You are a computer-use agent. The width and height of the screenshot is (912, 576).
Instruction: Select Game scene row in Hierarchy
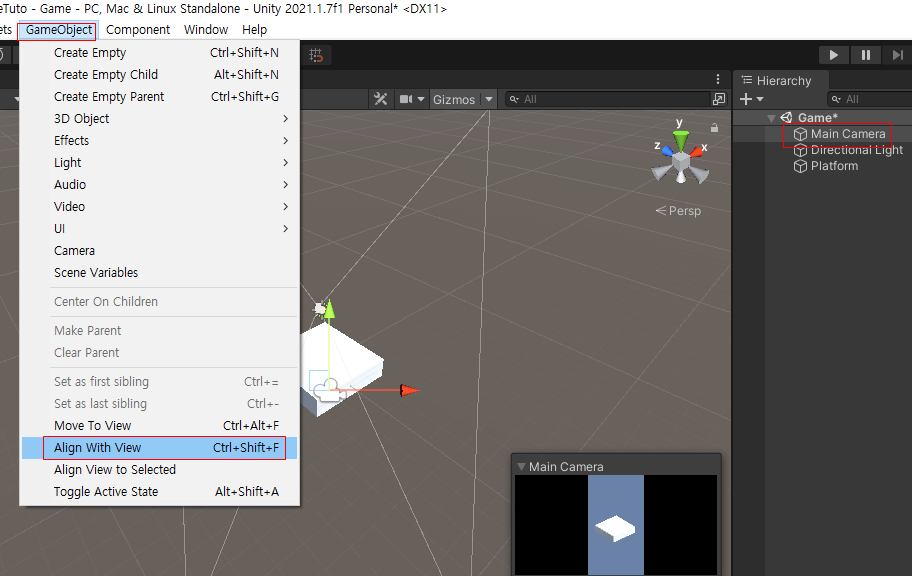point(822,118)
